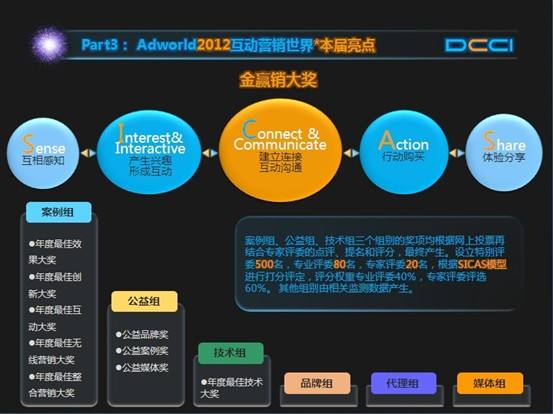Click the 金赢销大奖 heading
The width and height of the screenshot is (553, 414).
pyautogui.click(x=279, y=80)
